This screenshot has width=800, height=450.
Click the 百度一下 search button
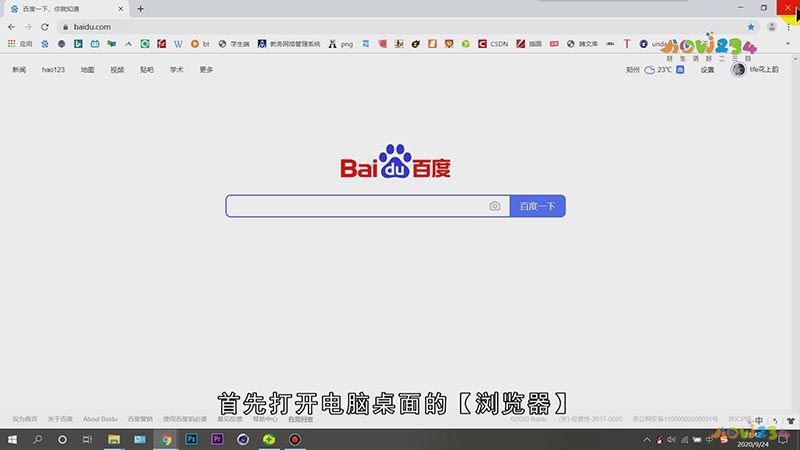(x=537, y=206)
